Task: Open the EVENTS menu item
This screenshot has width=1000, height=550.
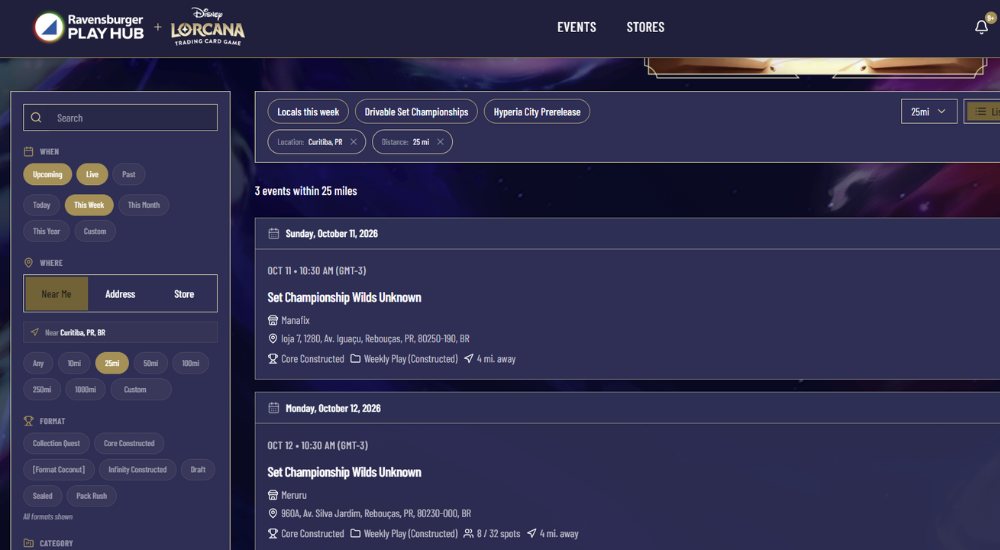Action: coord(577,27)
